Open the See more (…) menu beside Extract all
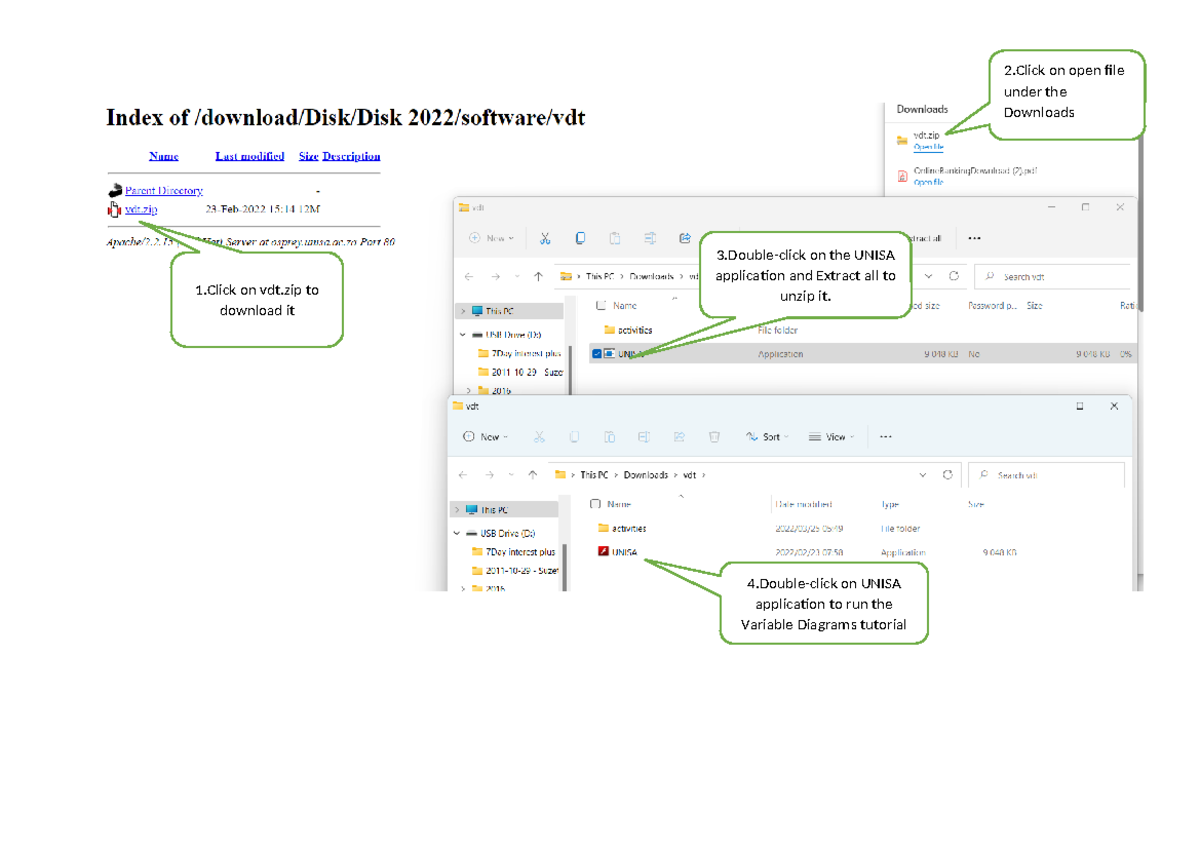 (974, 238)
